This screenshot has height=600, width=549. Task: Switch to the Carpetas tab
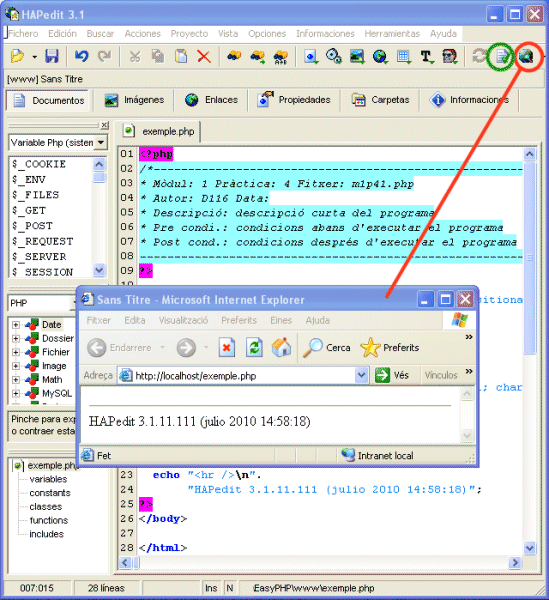(x=381, y=100)
